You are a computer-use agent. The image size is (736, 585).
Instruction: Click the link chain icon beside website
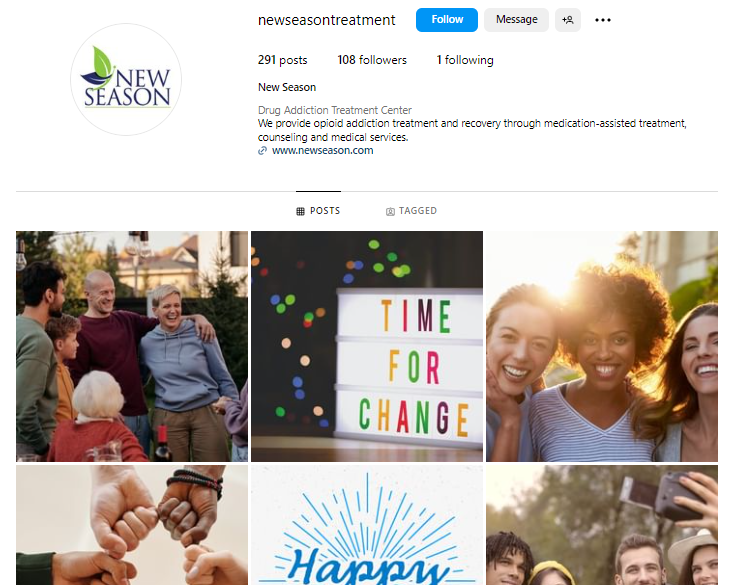coord(262,151)
